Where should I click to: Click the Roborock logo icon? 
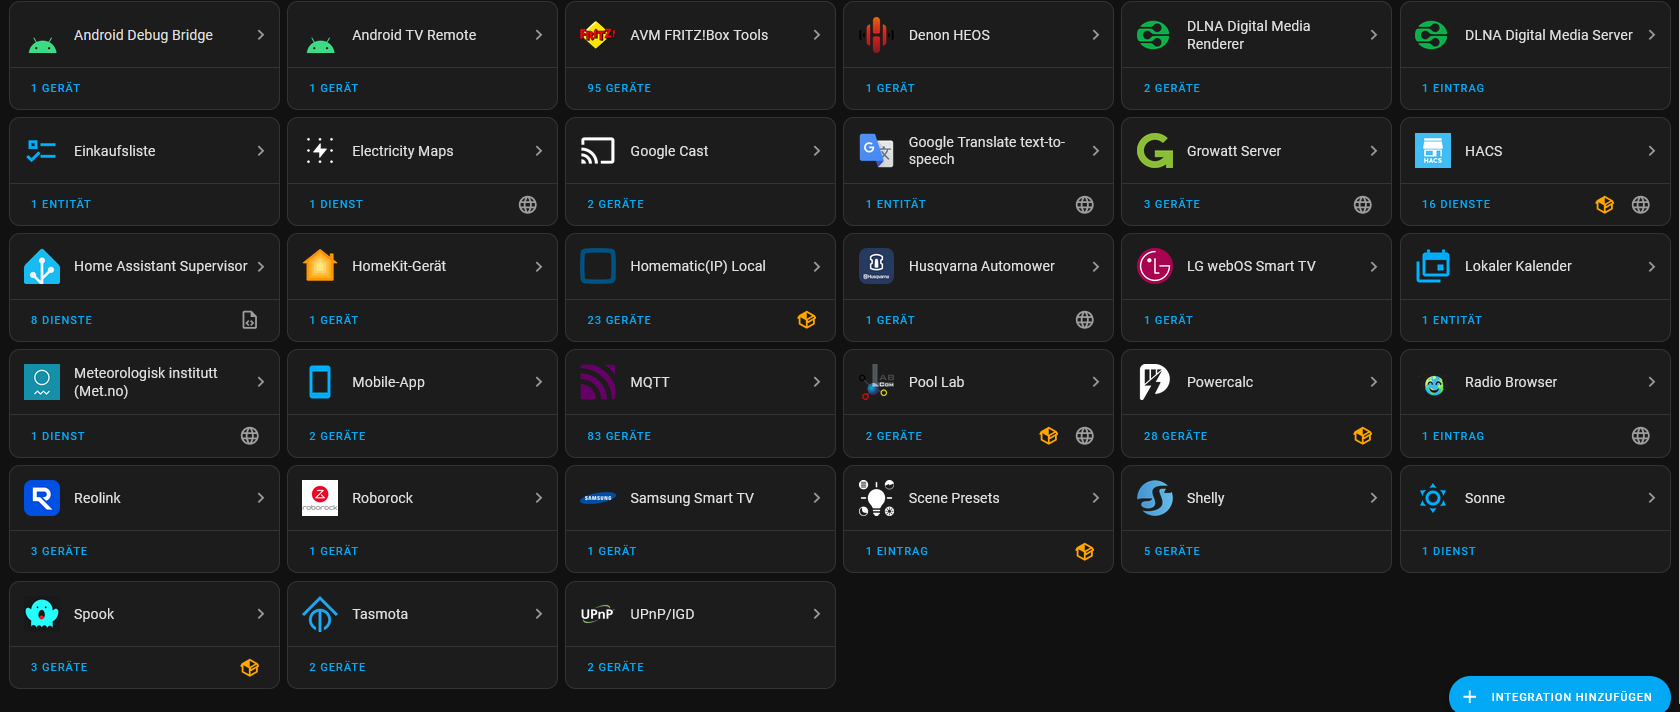(x=320, y=498)
